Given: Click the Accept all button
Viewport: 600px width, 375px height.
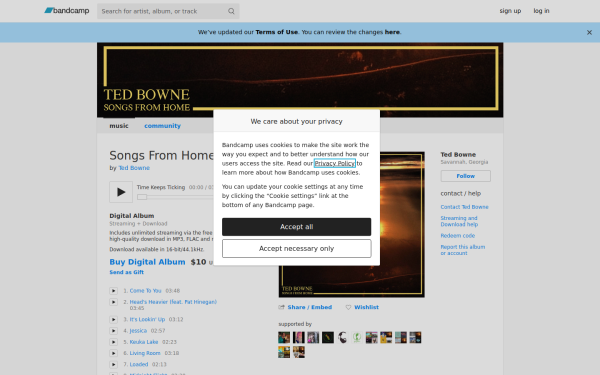Looking at the screenshot, I should [297, 227].
